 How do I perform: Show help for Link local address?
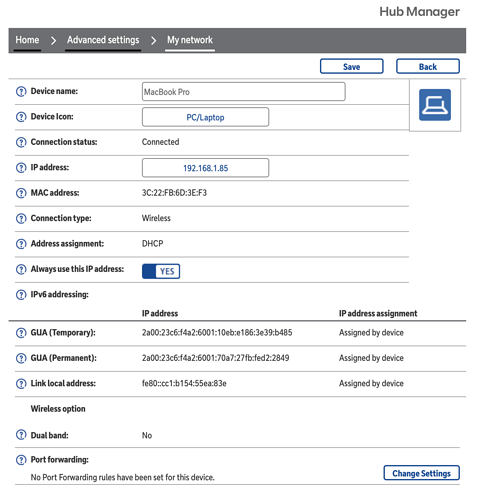tap(21, 384)
